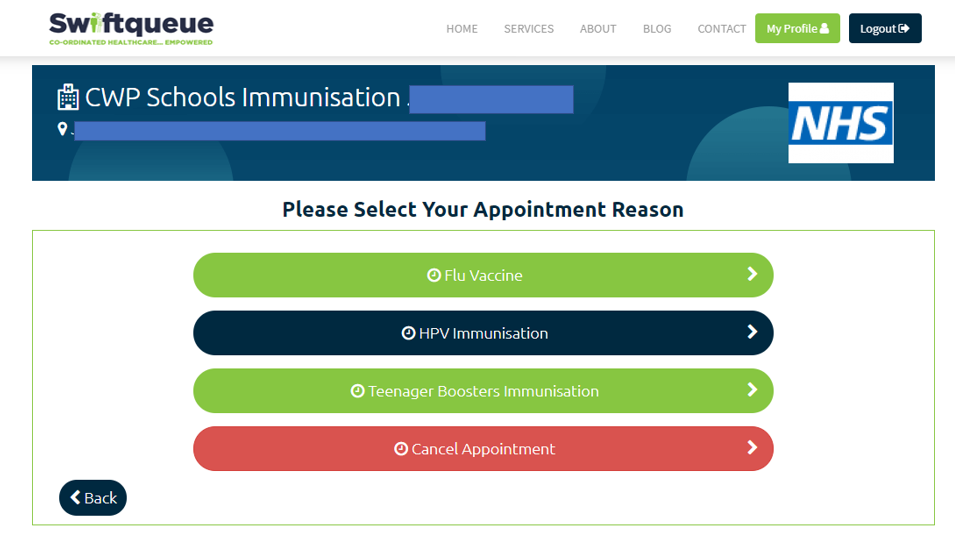The image size is (955, 541).
Task: Click the clock icon beside HPV Immunisation
Action: click(x=408, y=333)
